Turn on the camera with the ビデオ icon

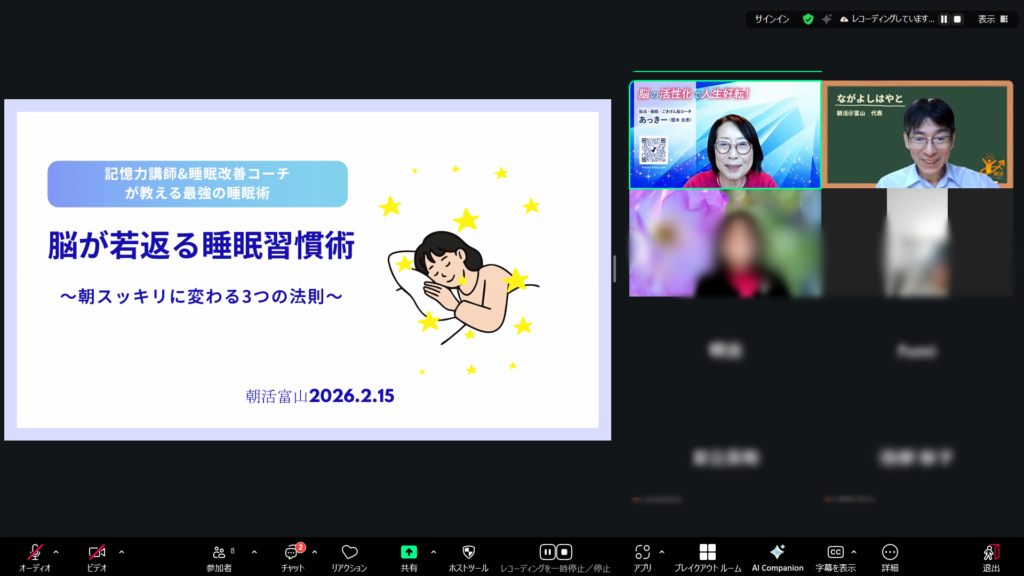pyautogui.click(x=97, y=552)
